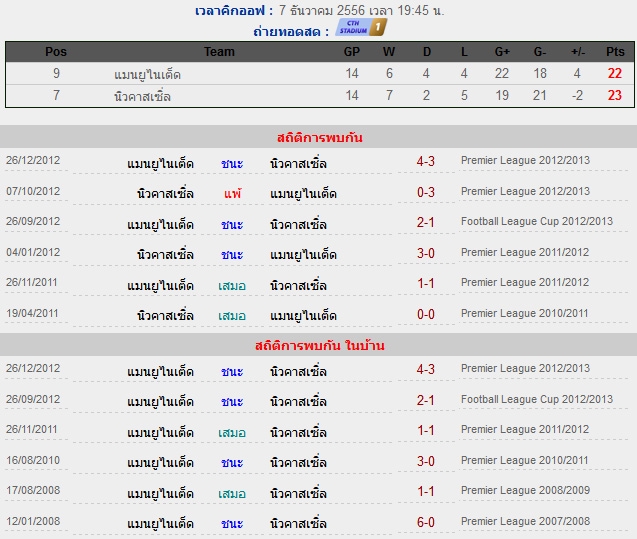Select 'แมนยูไนเต็ด' in the 07/10/2012 row
This screenshot has width=637, height=539.
tap(303, 194)
